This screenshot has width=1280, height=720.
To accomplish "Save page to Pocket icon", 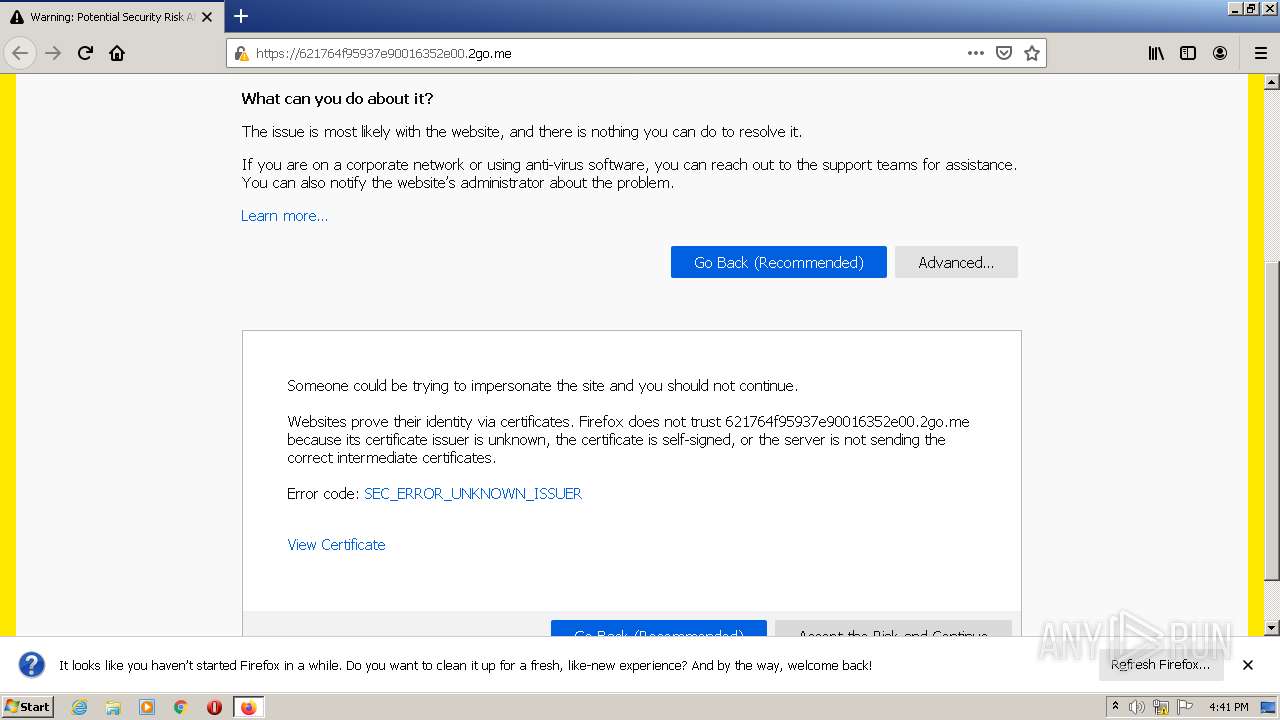I will (1004, 53).
